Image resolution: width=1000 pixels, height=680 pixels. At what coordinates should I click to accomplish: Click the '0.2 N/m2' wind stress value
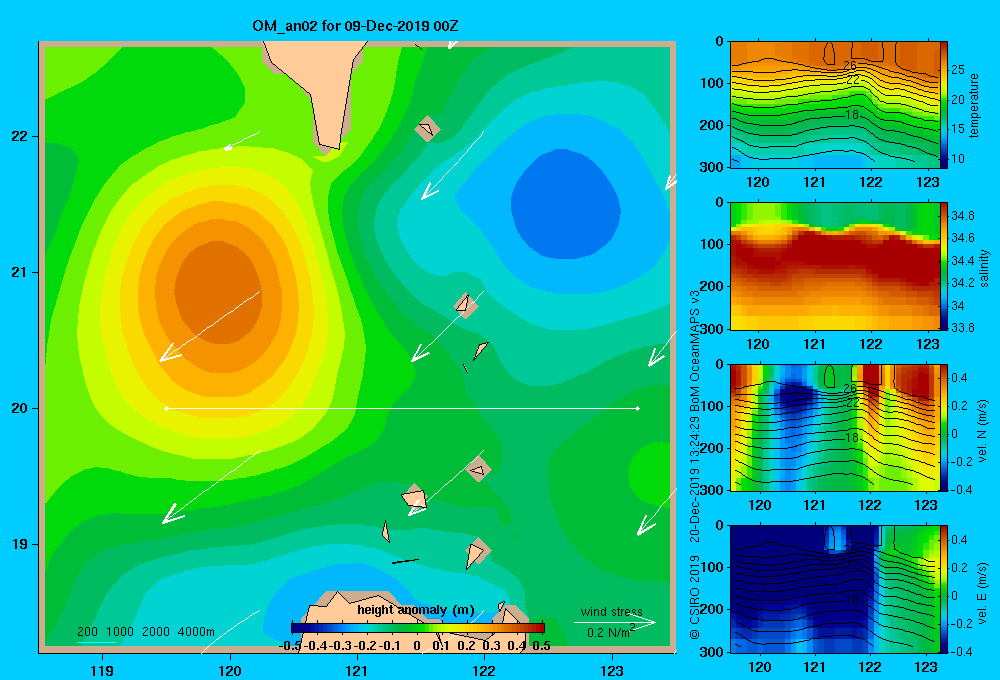(x=610, y=632)
